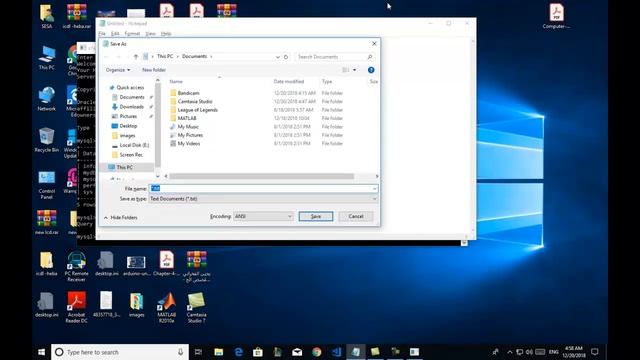Open the Notepad Help menu
The height and width of the screenshot is (360, 640).
point(166,33)
